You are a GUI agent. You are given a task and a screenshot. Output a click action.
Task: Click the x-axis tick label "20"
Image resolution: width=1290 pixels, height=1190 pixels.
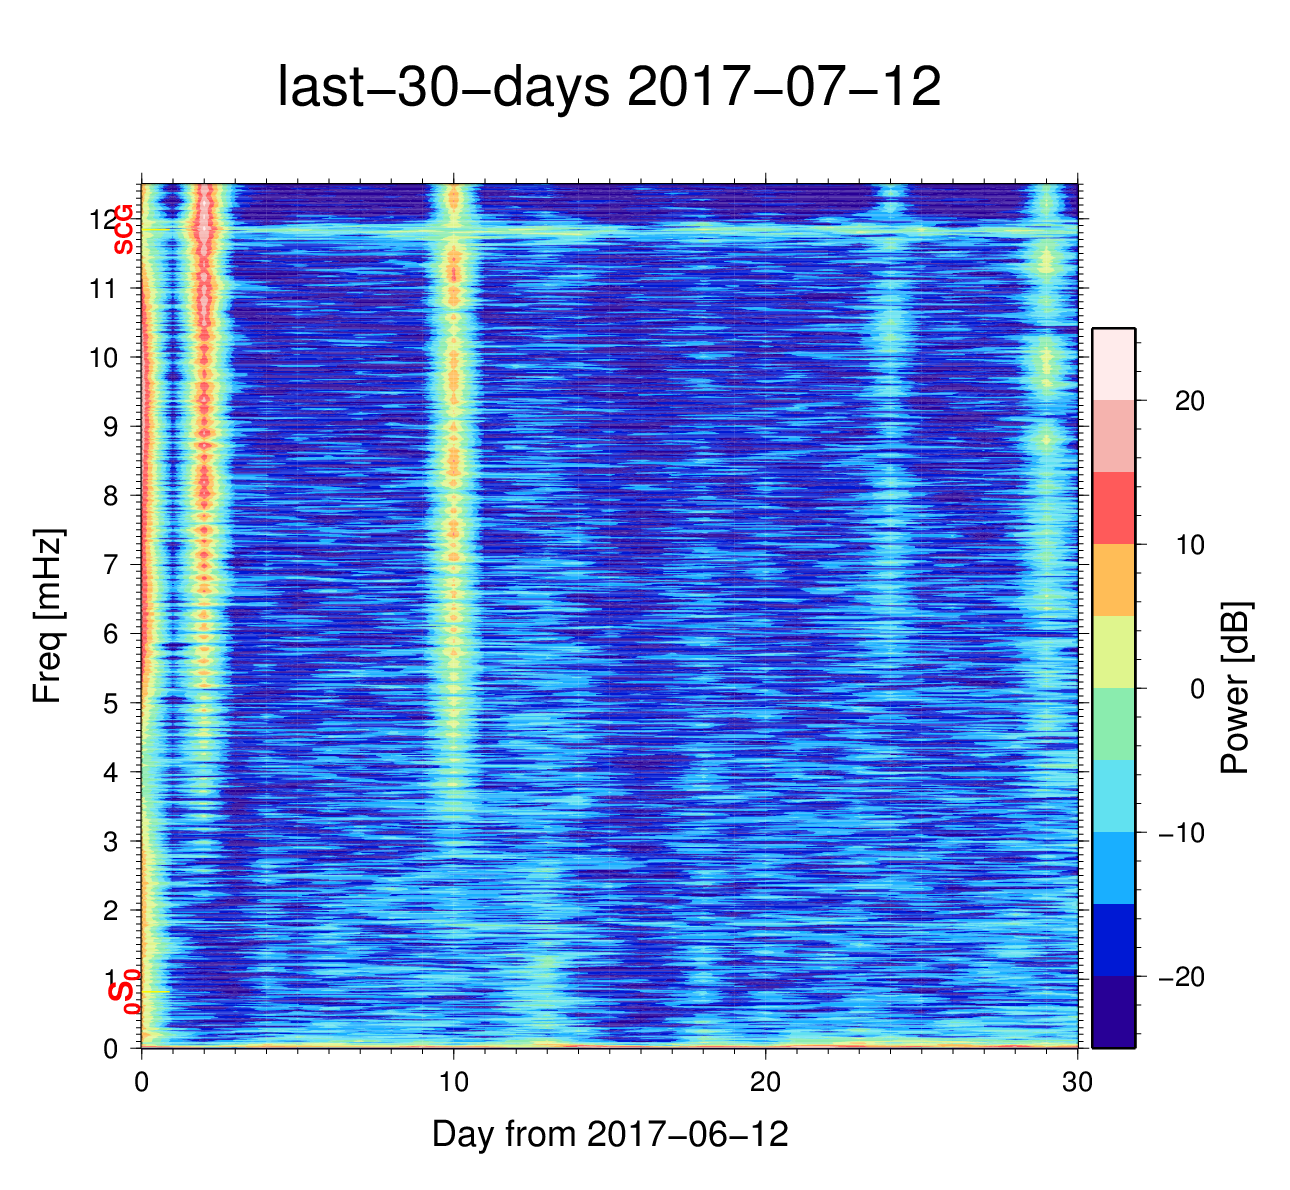766,1083
